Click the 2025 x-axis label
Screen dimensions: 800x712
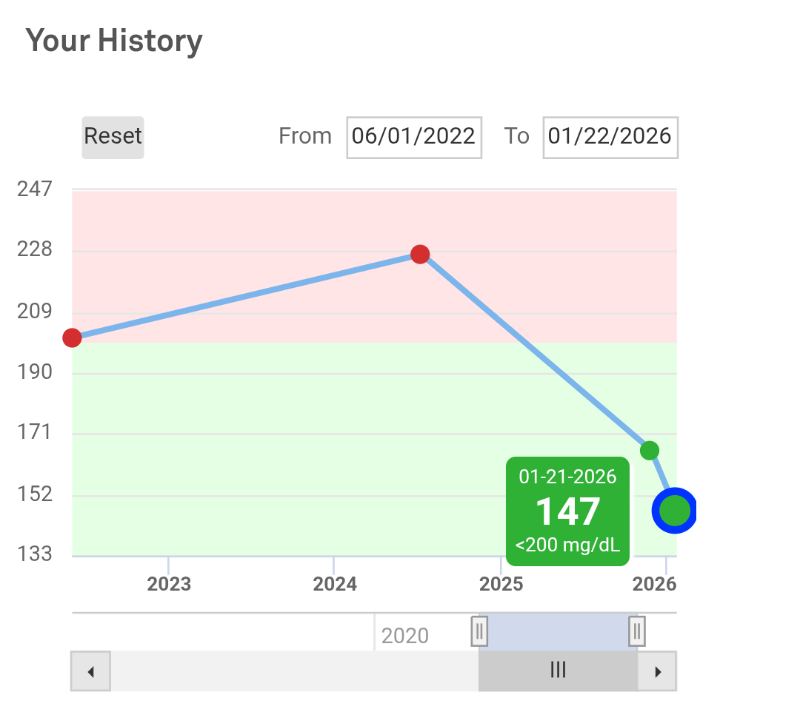click(500, 584)
